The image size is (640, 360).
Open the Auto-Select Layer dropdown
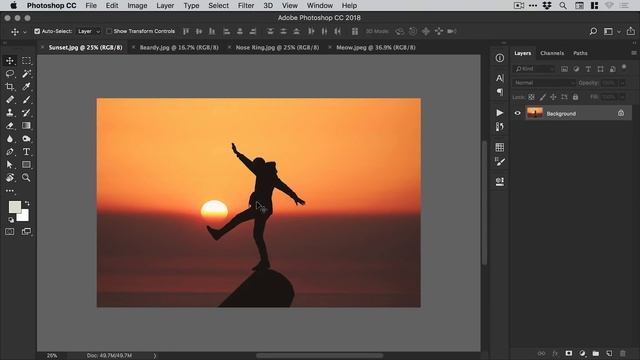pyautogui.click(x=88, y=31)
